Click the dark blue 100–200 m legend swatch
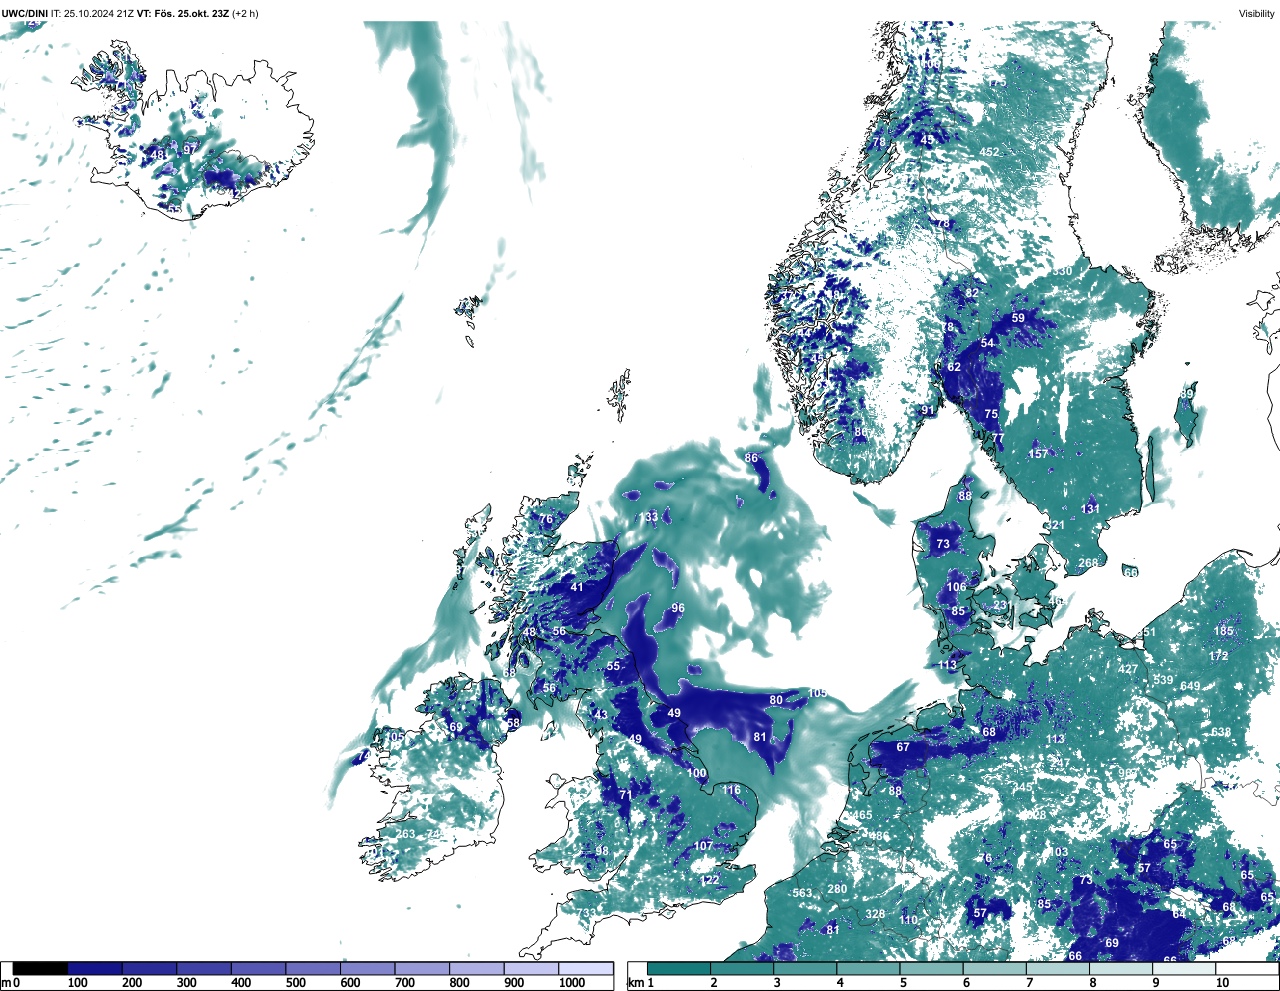Viewport: 1280px width, 991px height. click(95, 969)
